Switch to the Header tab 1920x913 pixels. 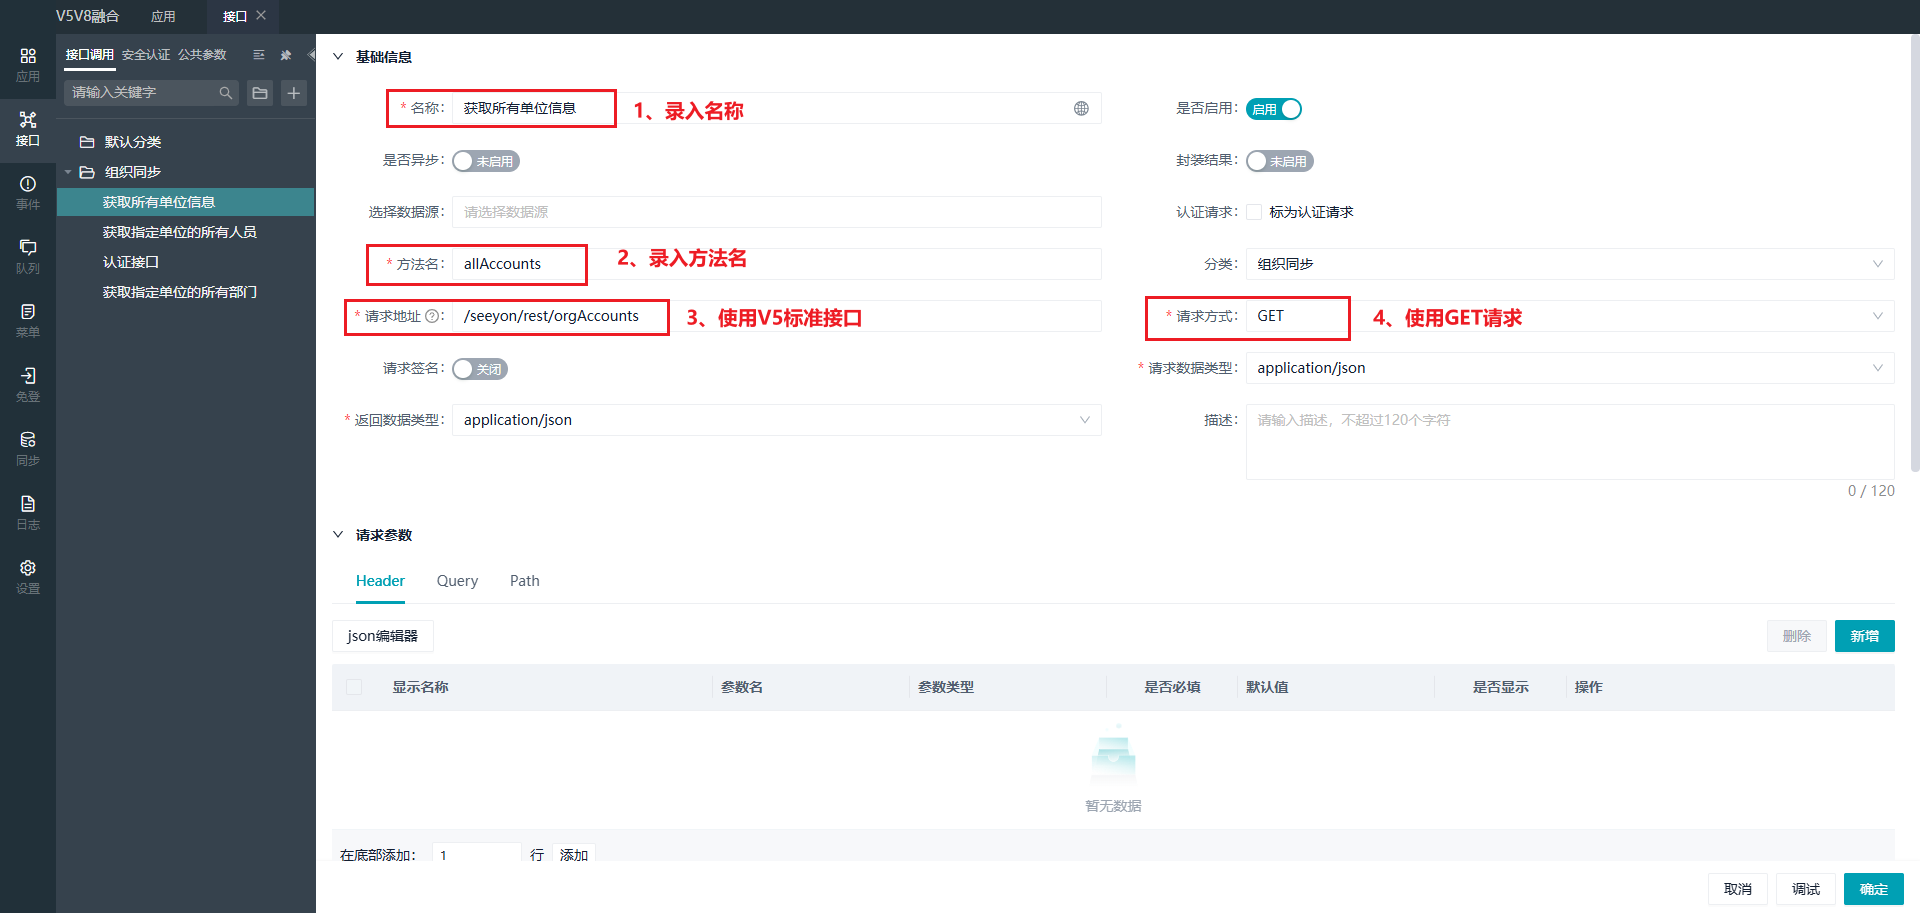coord(380,581)
